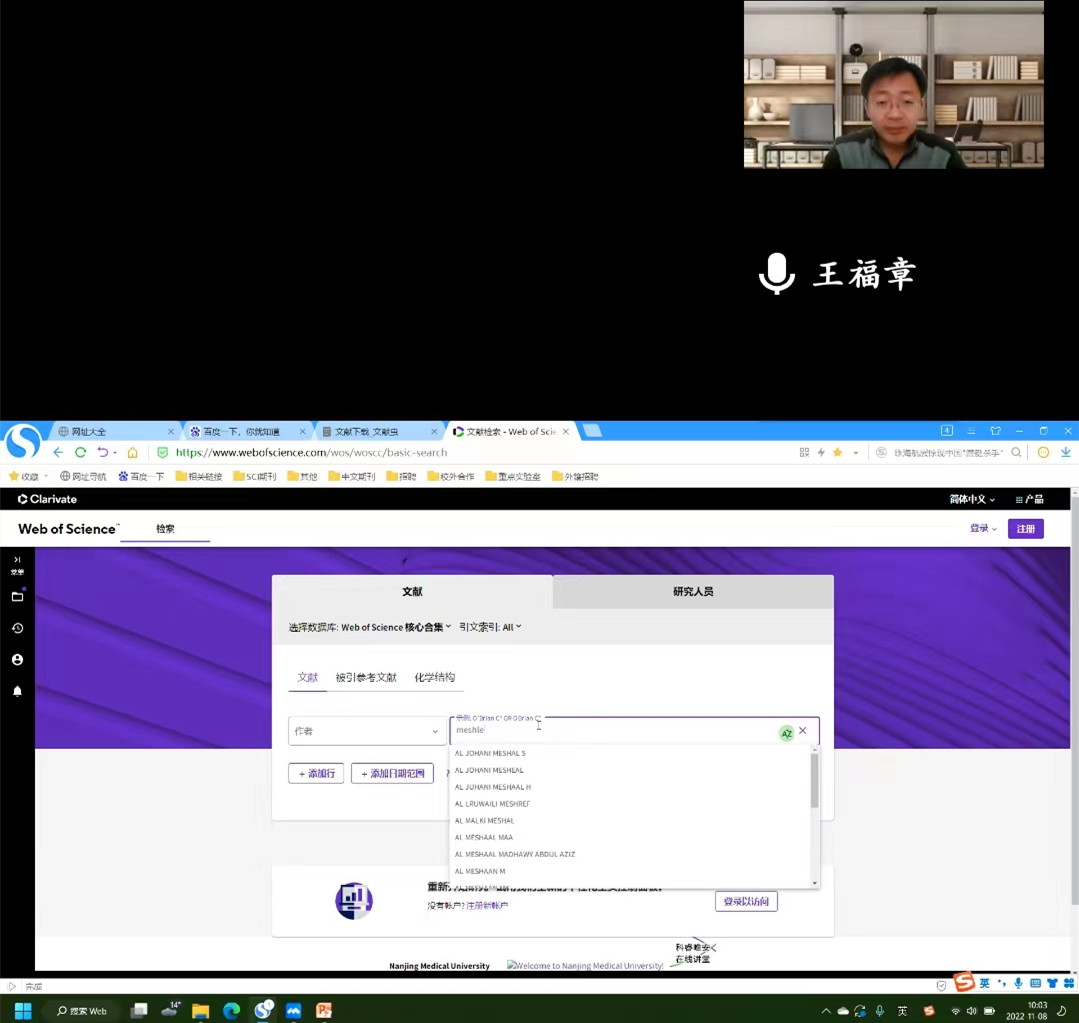The height and width of the screenshot is (1023, 1079).
Task: Switch to the 研究人员 tab
Action: (693, 592)
